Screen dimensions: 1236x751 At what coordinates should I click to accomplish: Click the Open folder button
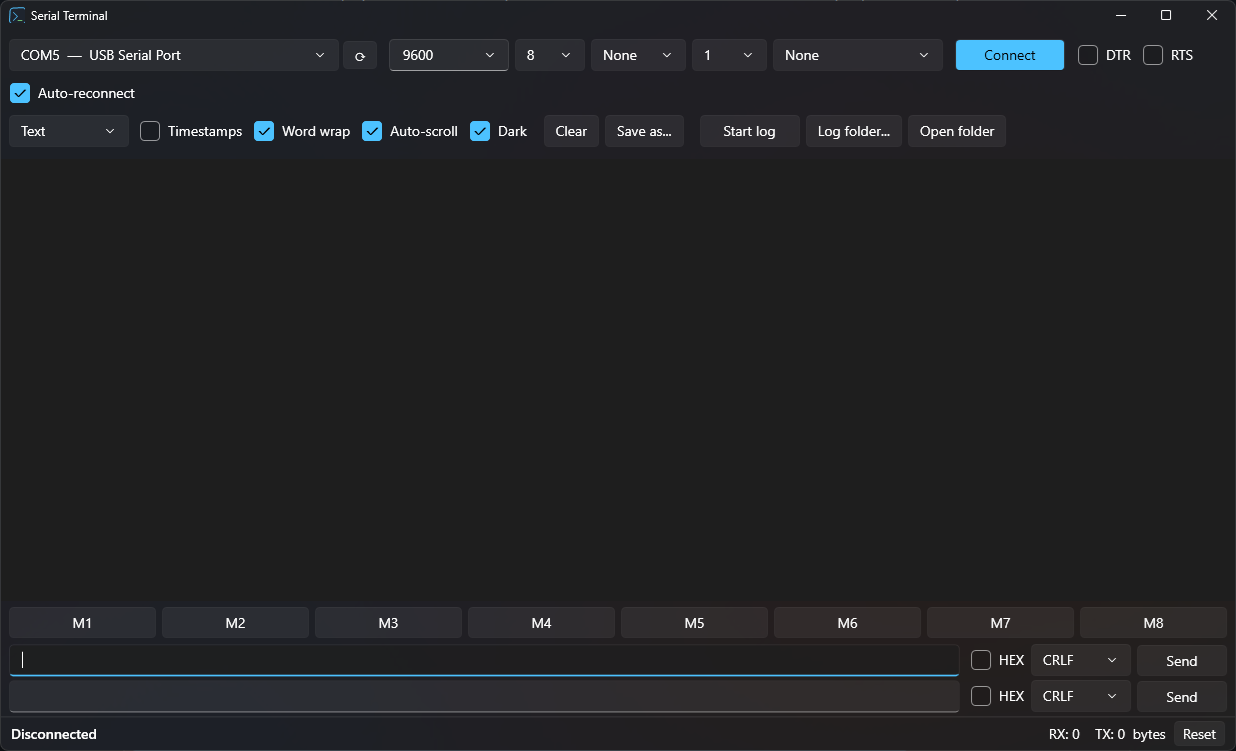957,131
